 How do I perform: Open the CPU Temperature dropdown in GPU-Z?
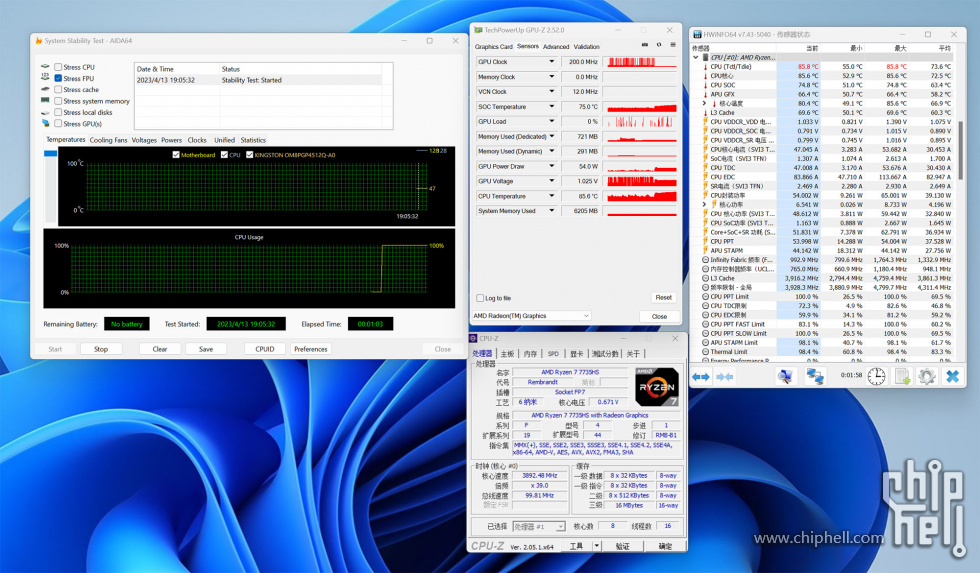pos(551,196)
